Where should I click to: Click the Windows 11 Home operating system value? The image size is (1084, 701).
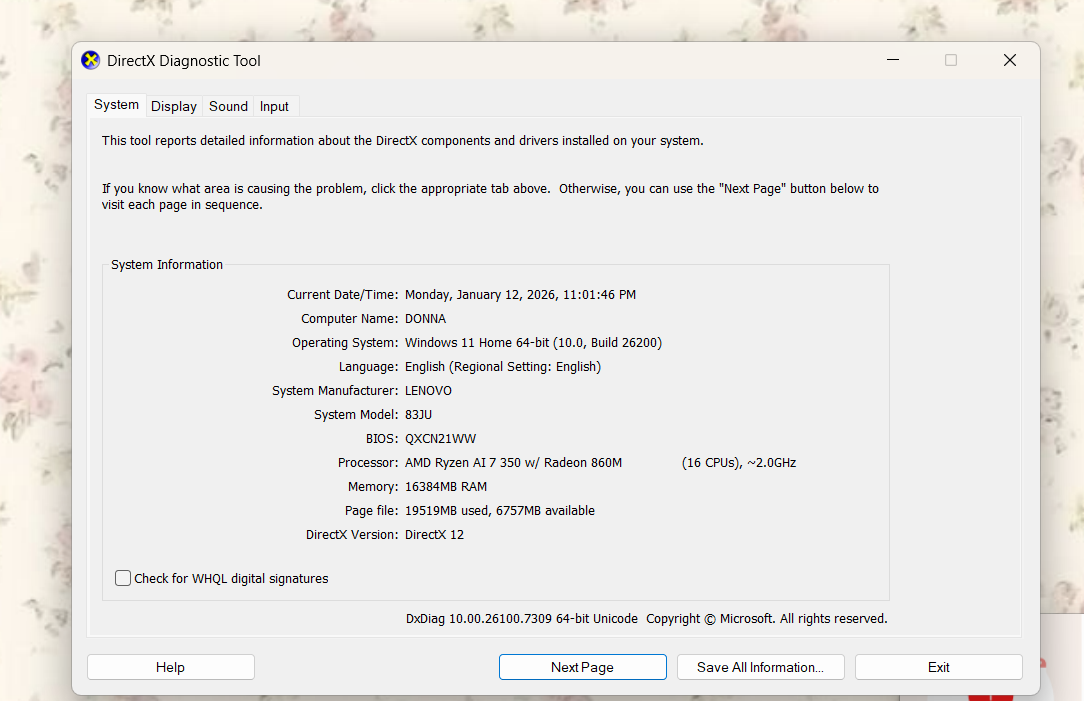point(533,343)
